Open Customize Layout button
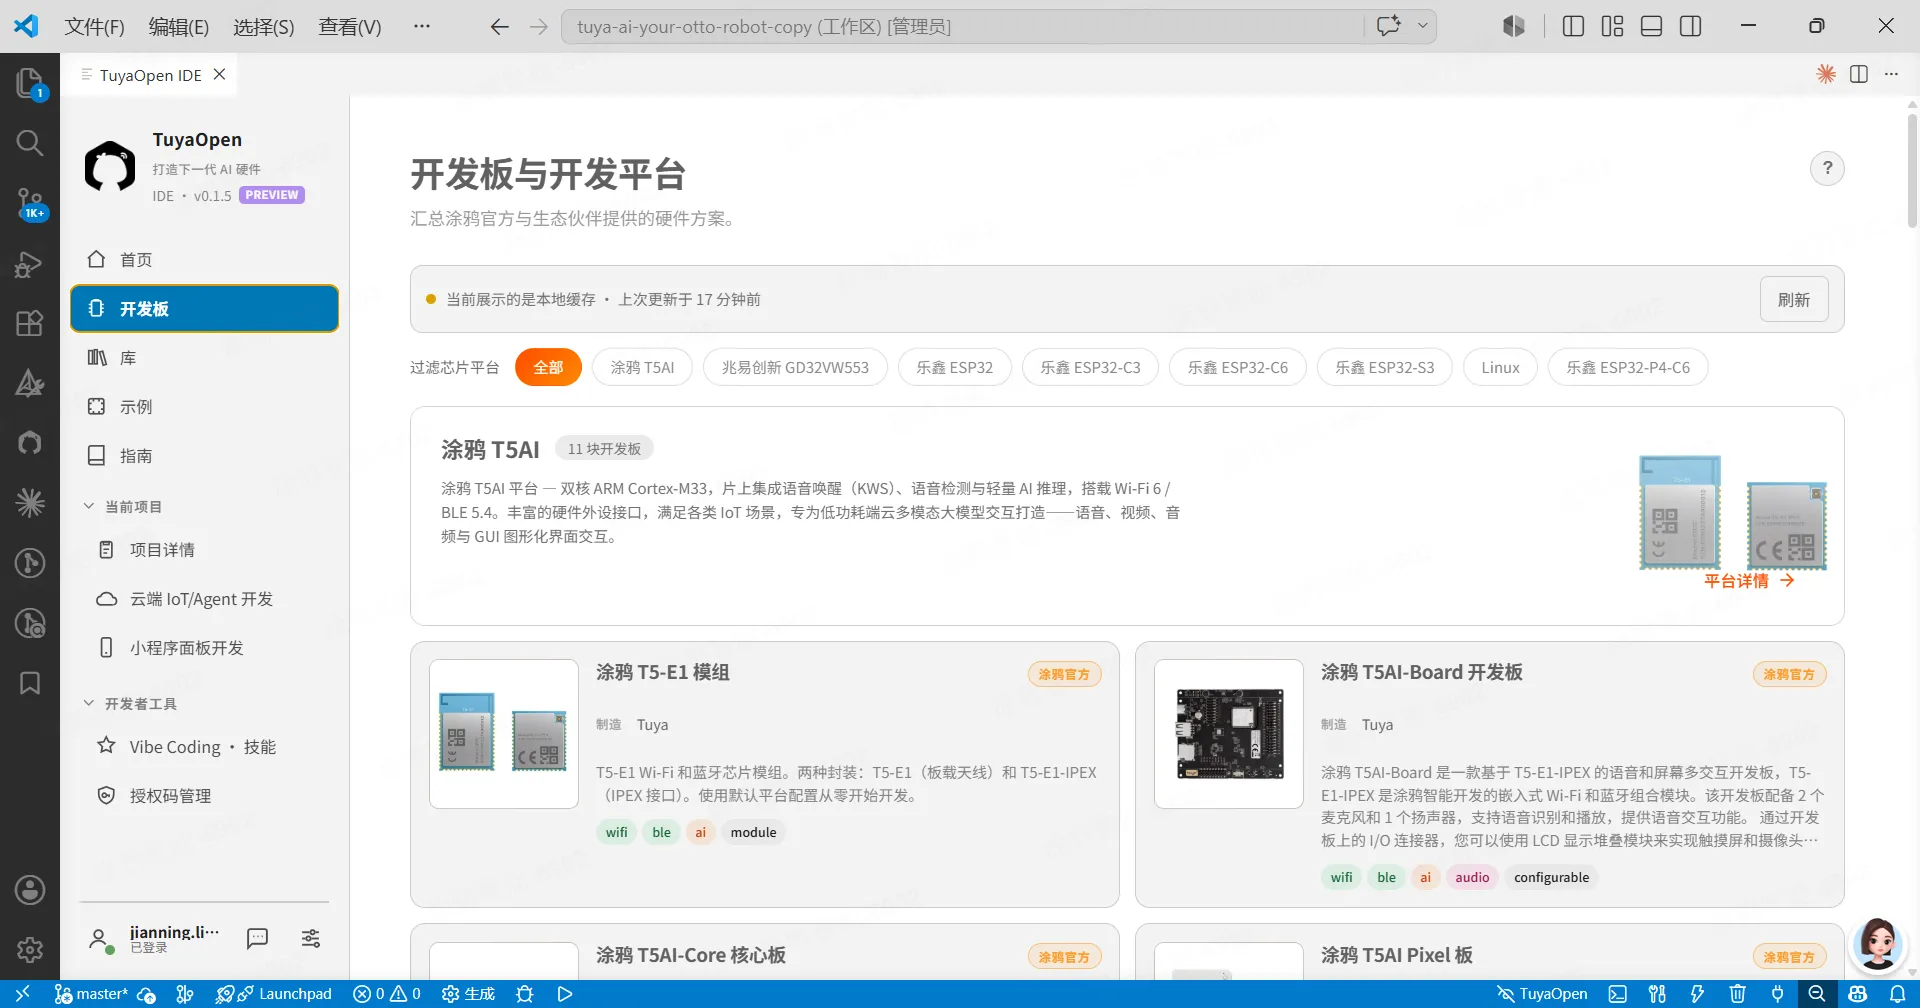 tap(1612, 26)
